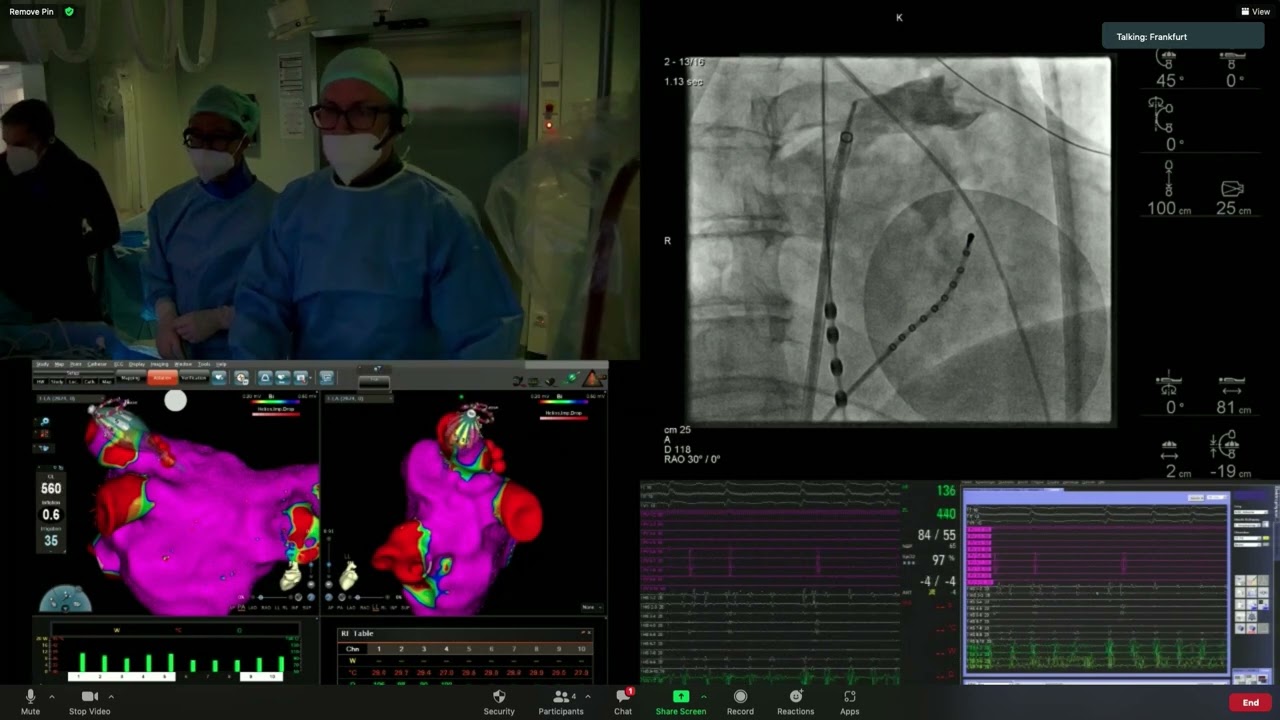The image size is (1280, 720).
Task: Switch to Verification mode button
Action: (x=194, y=377)
